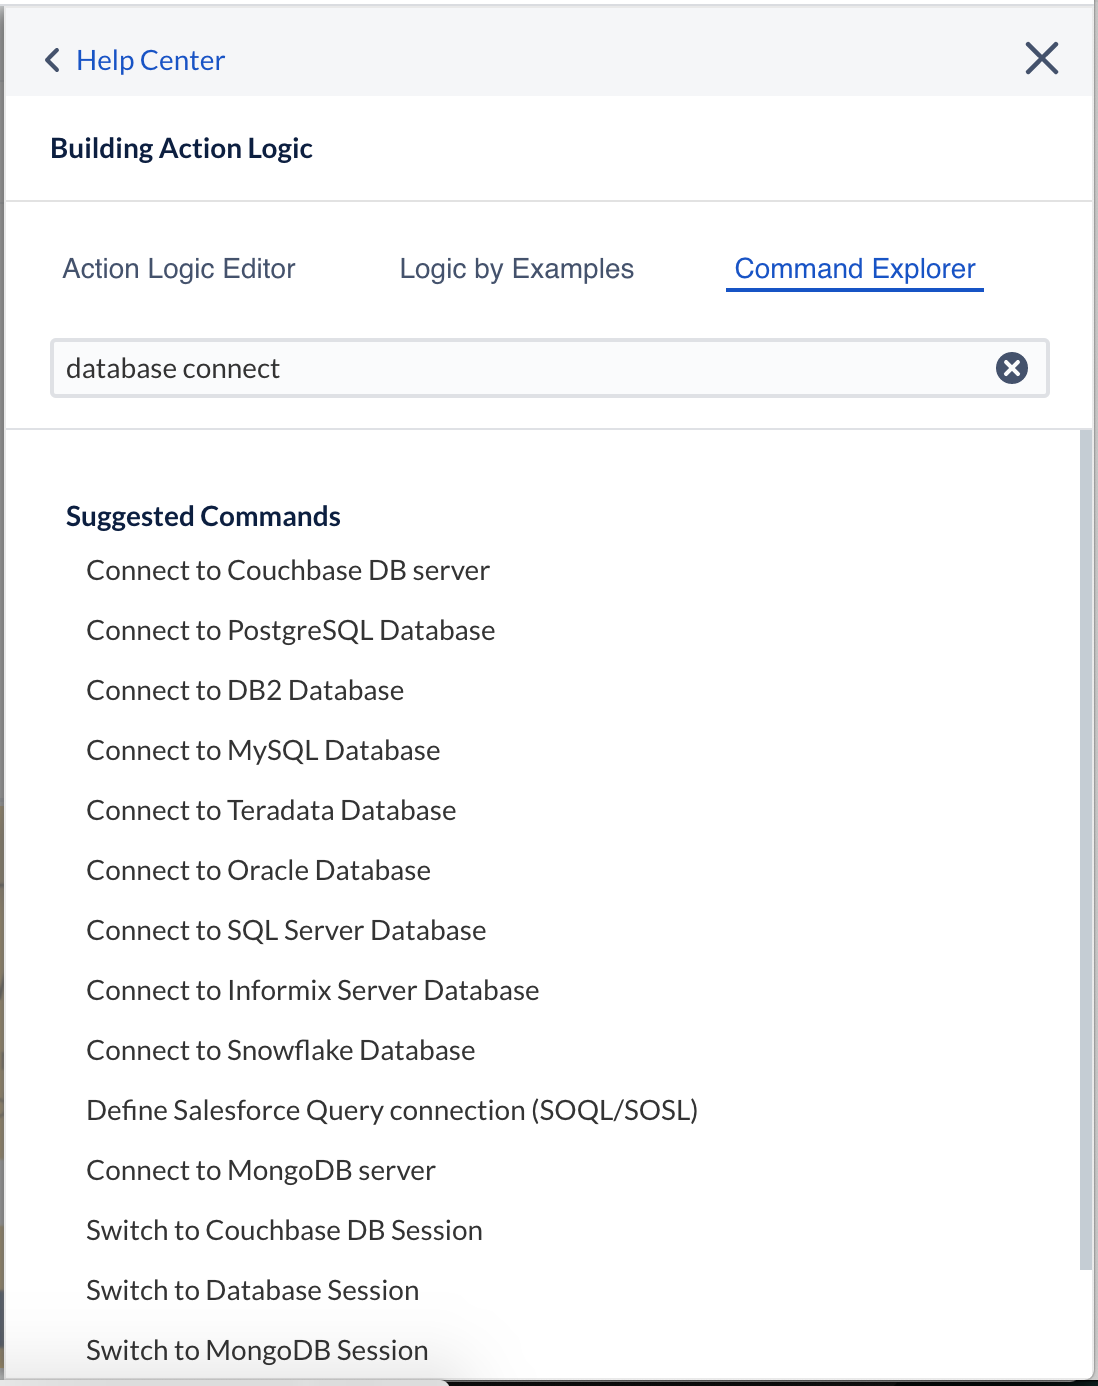
Task: Open Connect to Snowflake Database command
Action: coord(280,1050)
